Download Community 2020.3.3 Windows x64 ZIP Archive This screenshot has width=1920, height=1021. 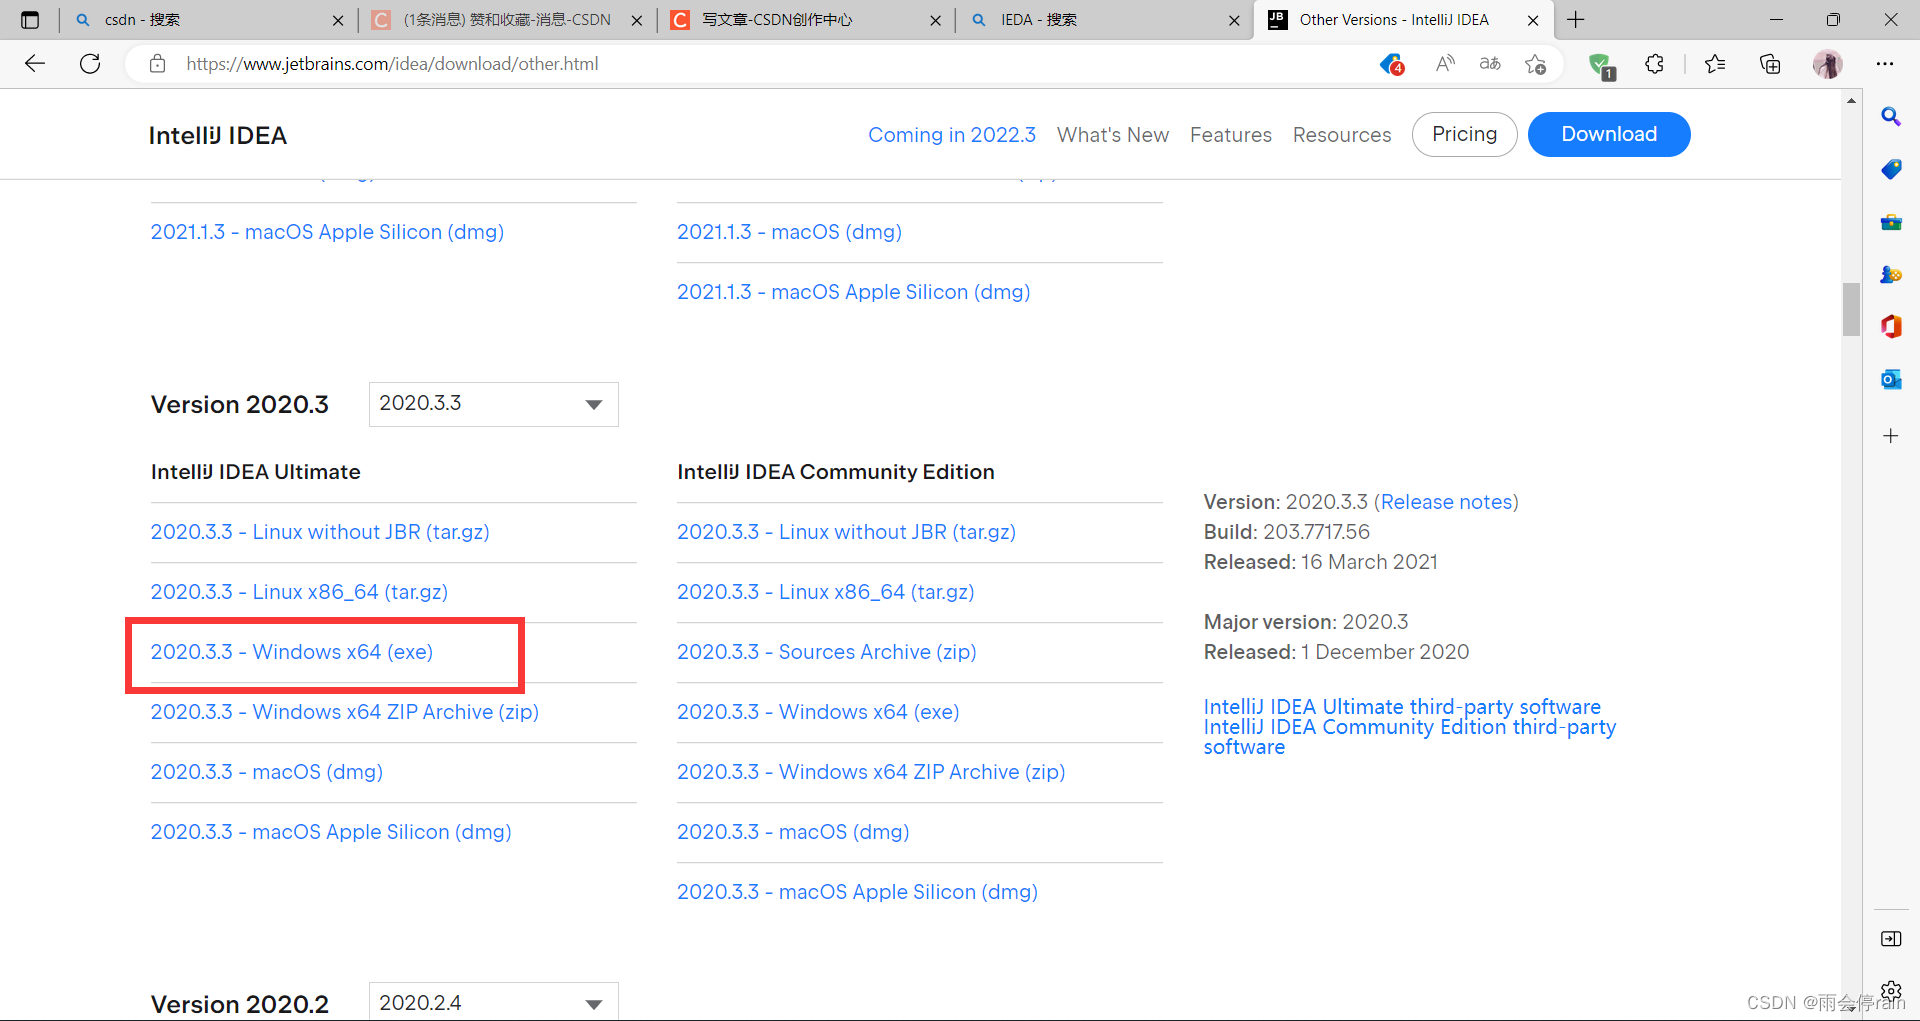click(x=871, y=772)
